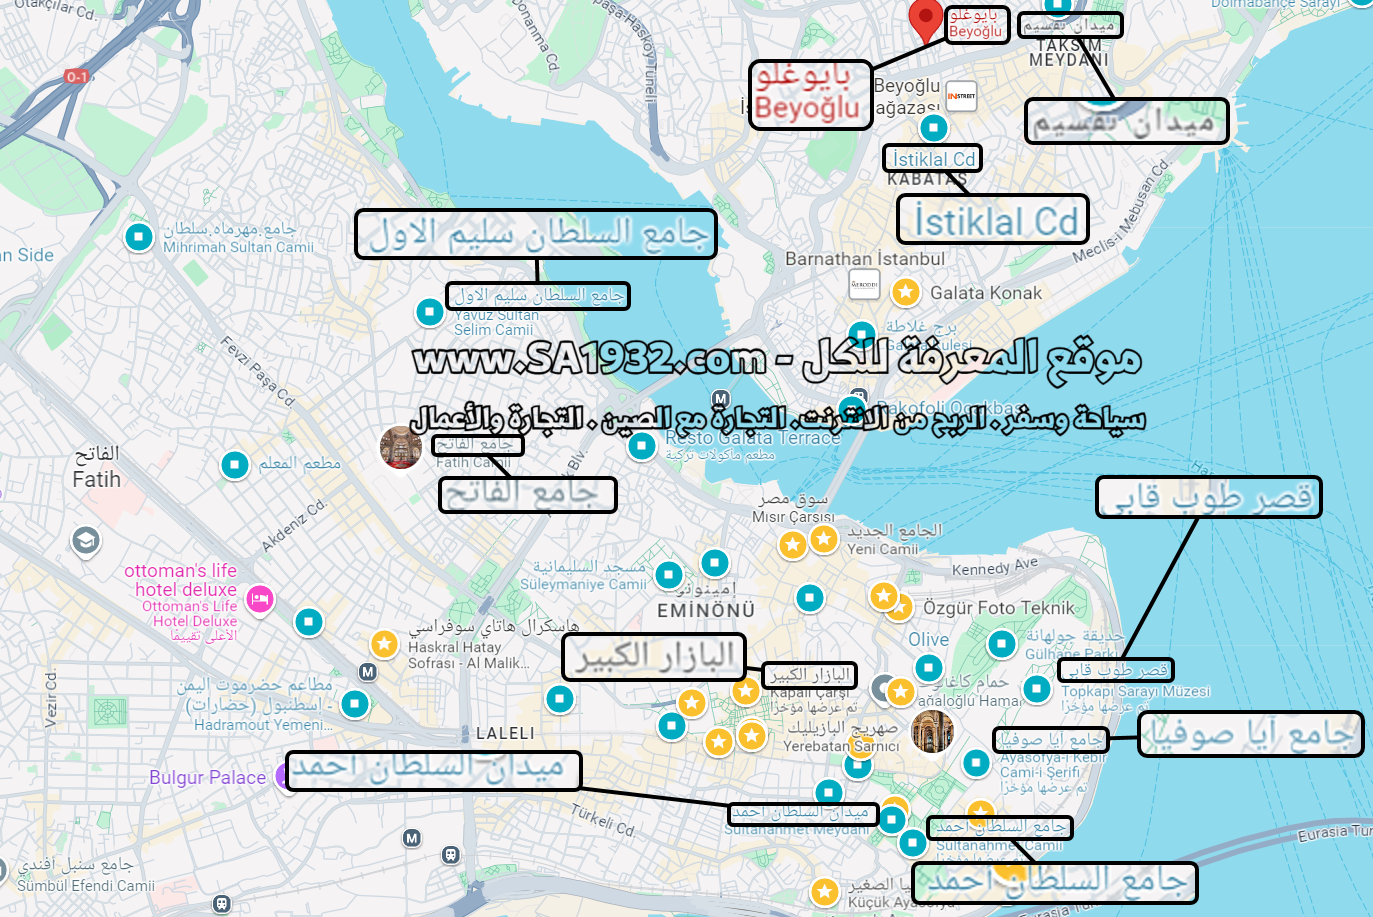Viewport: 1373px width, 917px height.
Task: Select the Türkeli Cd. road label
Action: pyautogui.click(x=603, y=820)
